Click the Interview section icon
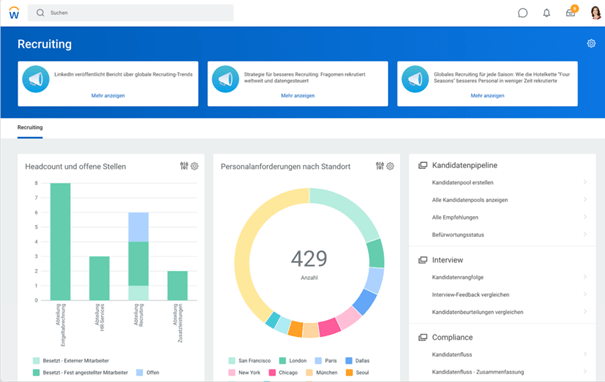Screen dimensions: 605x382 (x=423, y=260)
